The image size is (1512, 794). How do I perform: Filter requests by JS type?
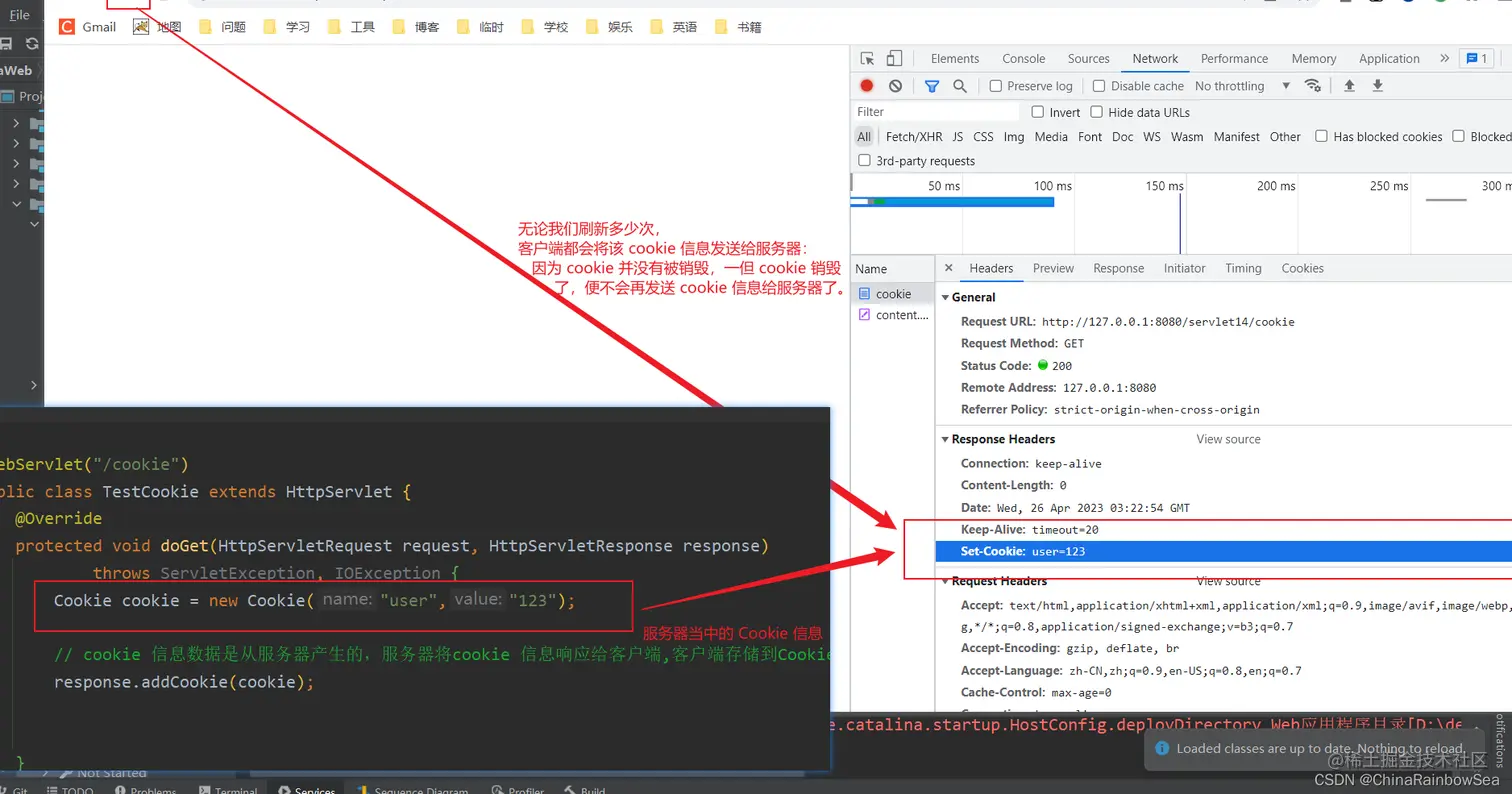tap(958, 137)
